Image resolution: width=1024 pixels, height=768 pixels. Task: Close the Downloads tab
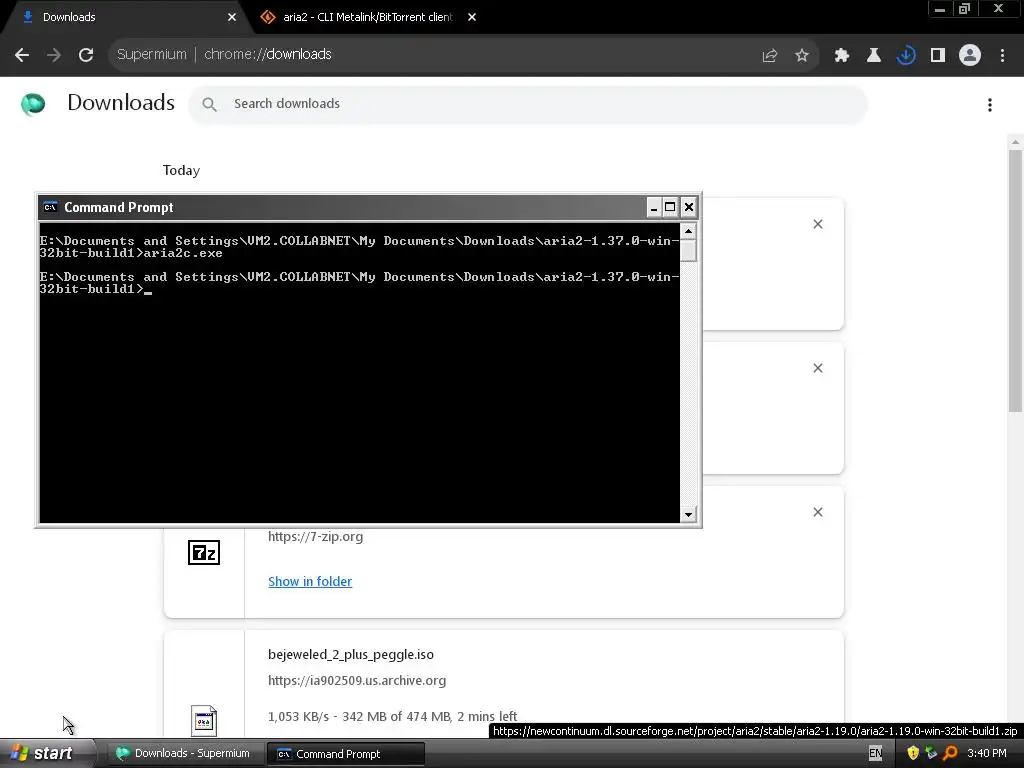pos(232,17)
